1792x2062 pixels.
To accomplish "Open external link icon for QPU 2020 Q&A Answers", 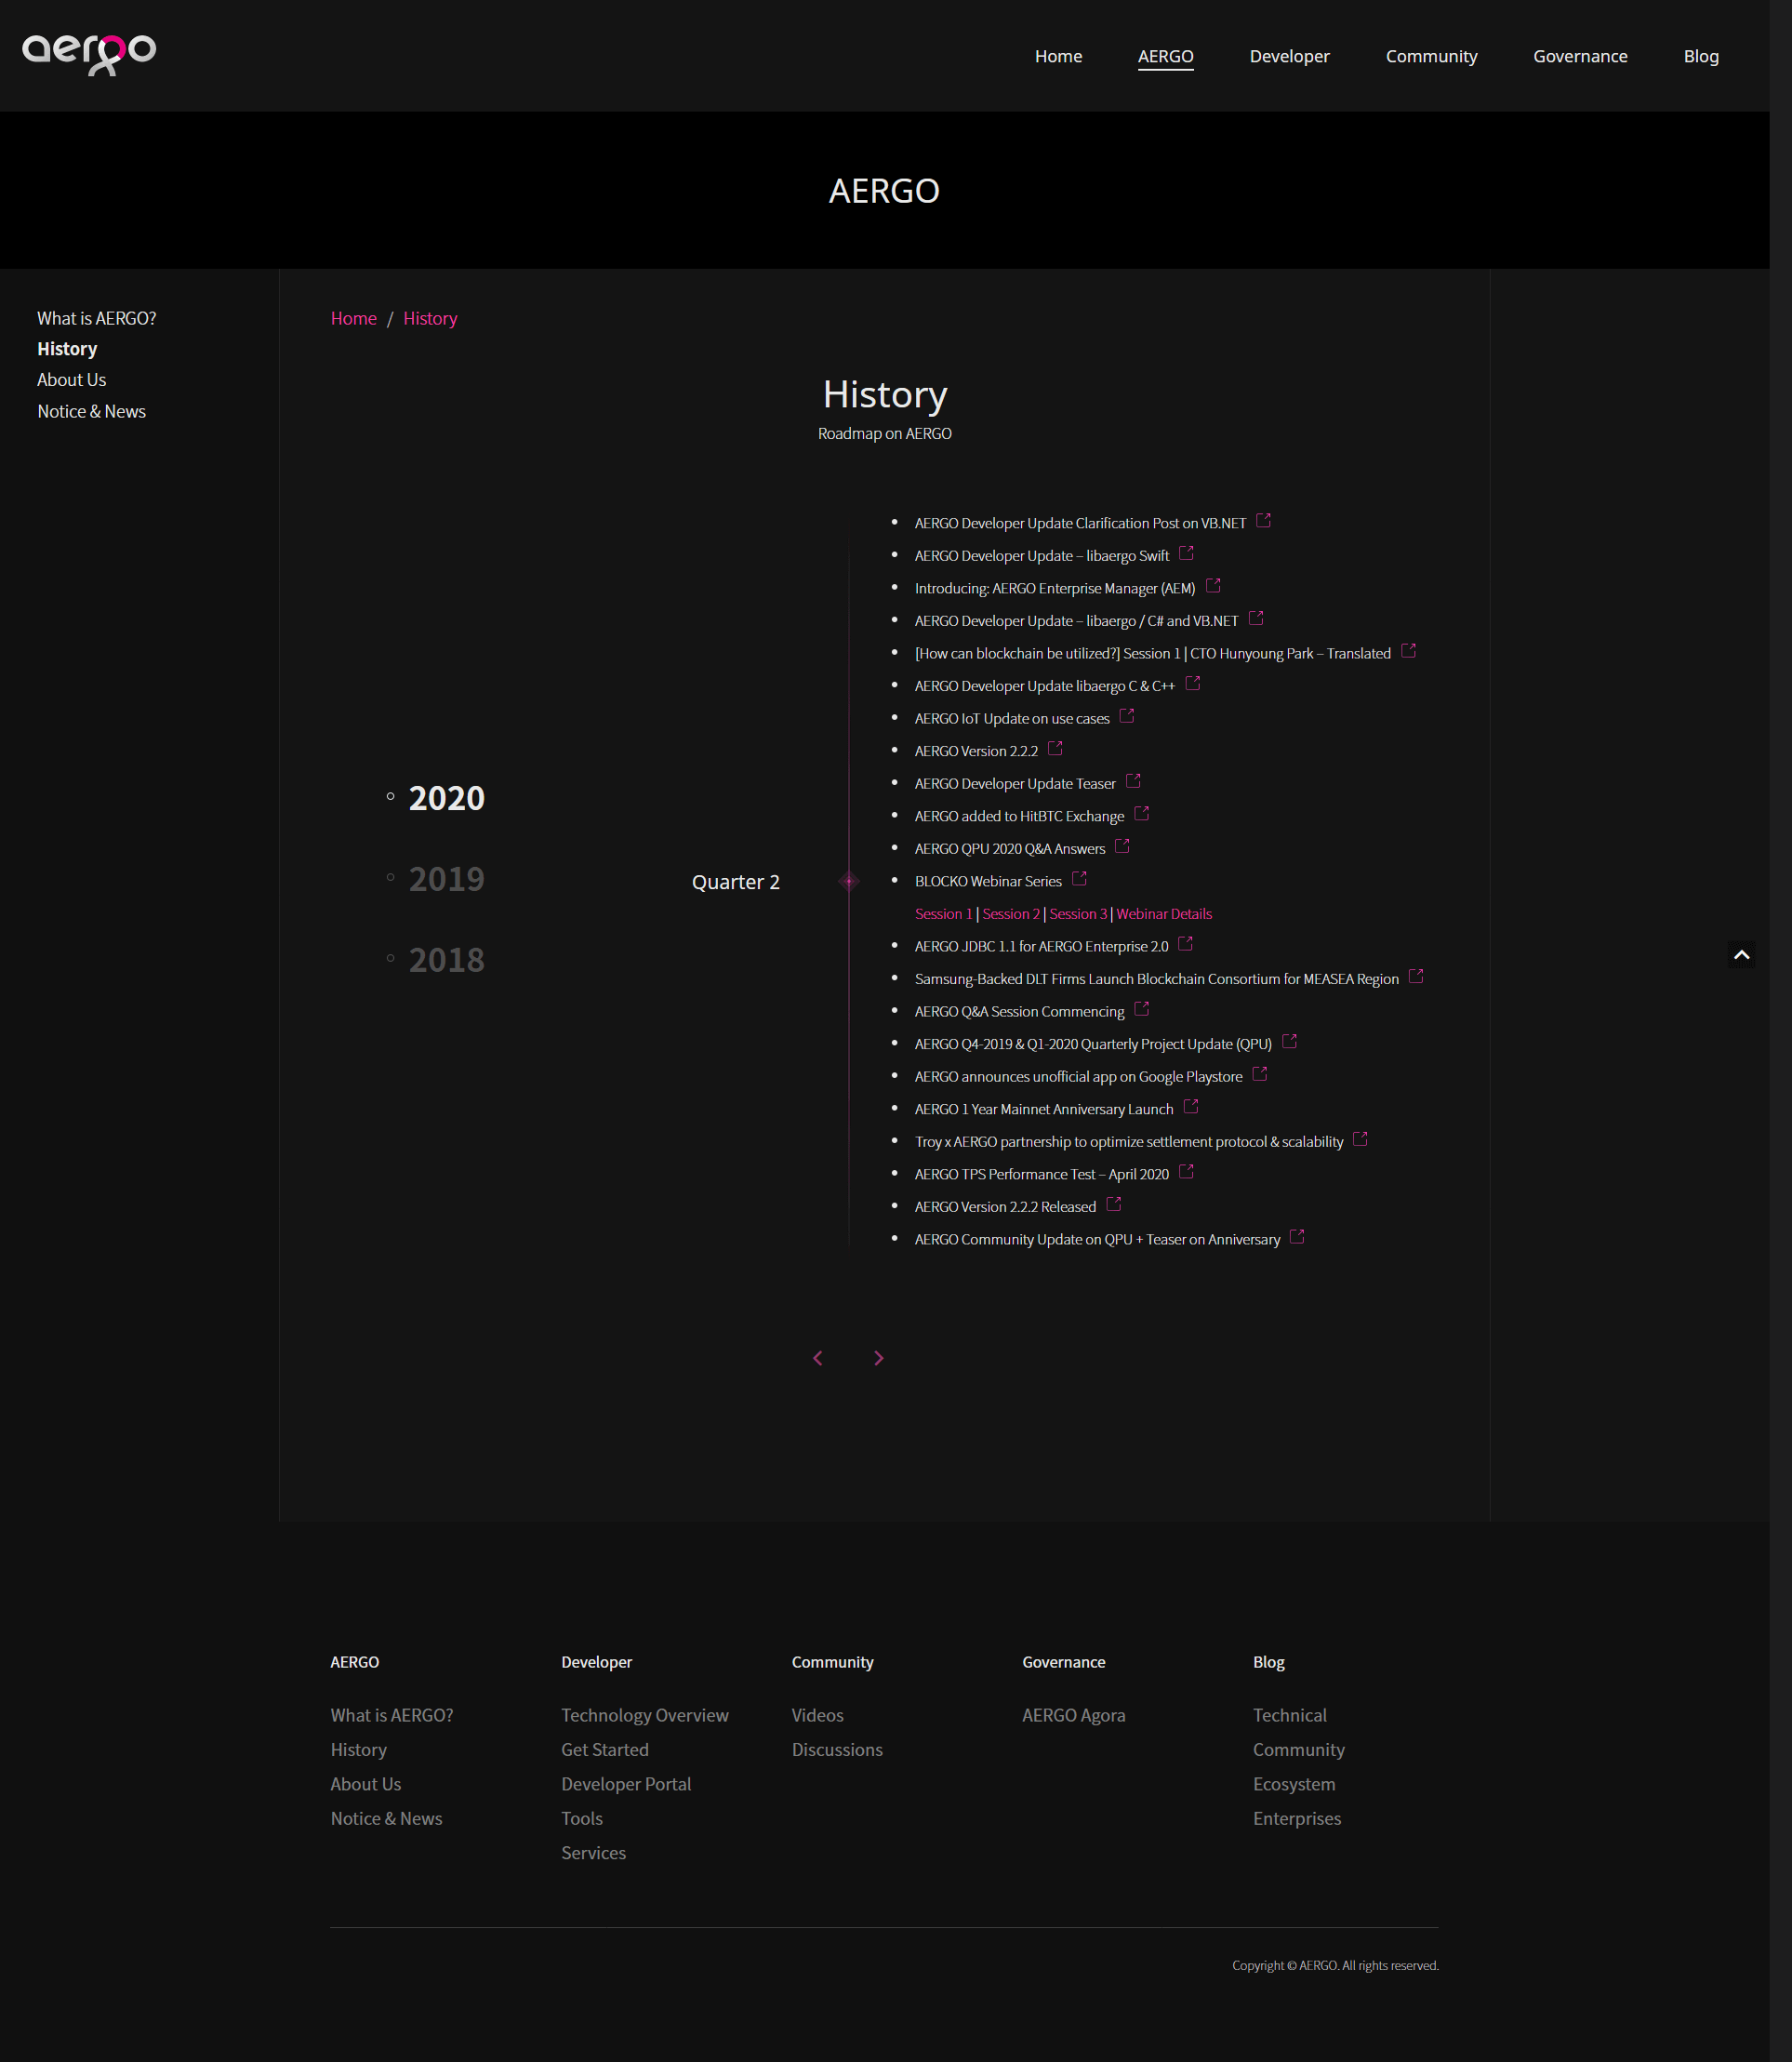I will point(1123,846).
